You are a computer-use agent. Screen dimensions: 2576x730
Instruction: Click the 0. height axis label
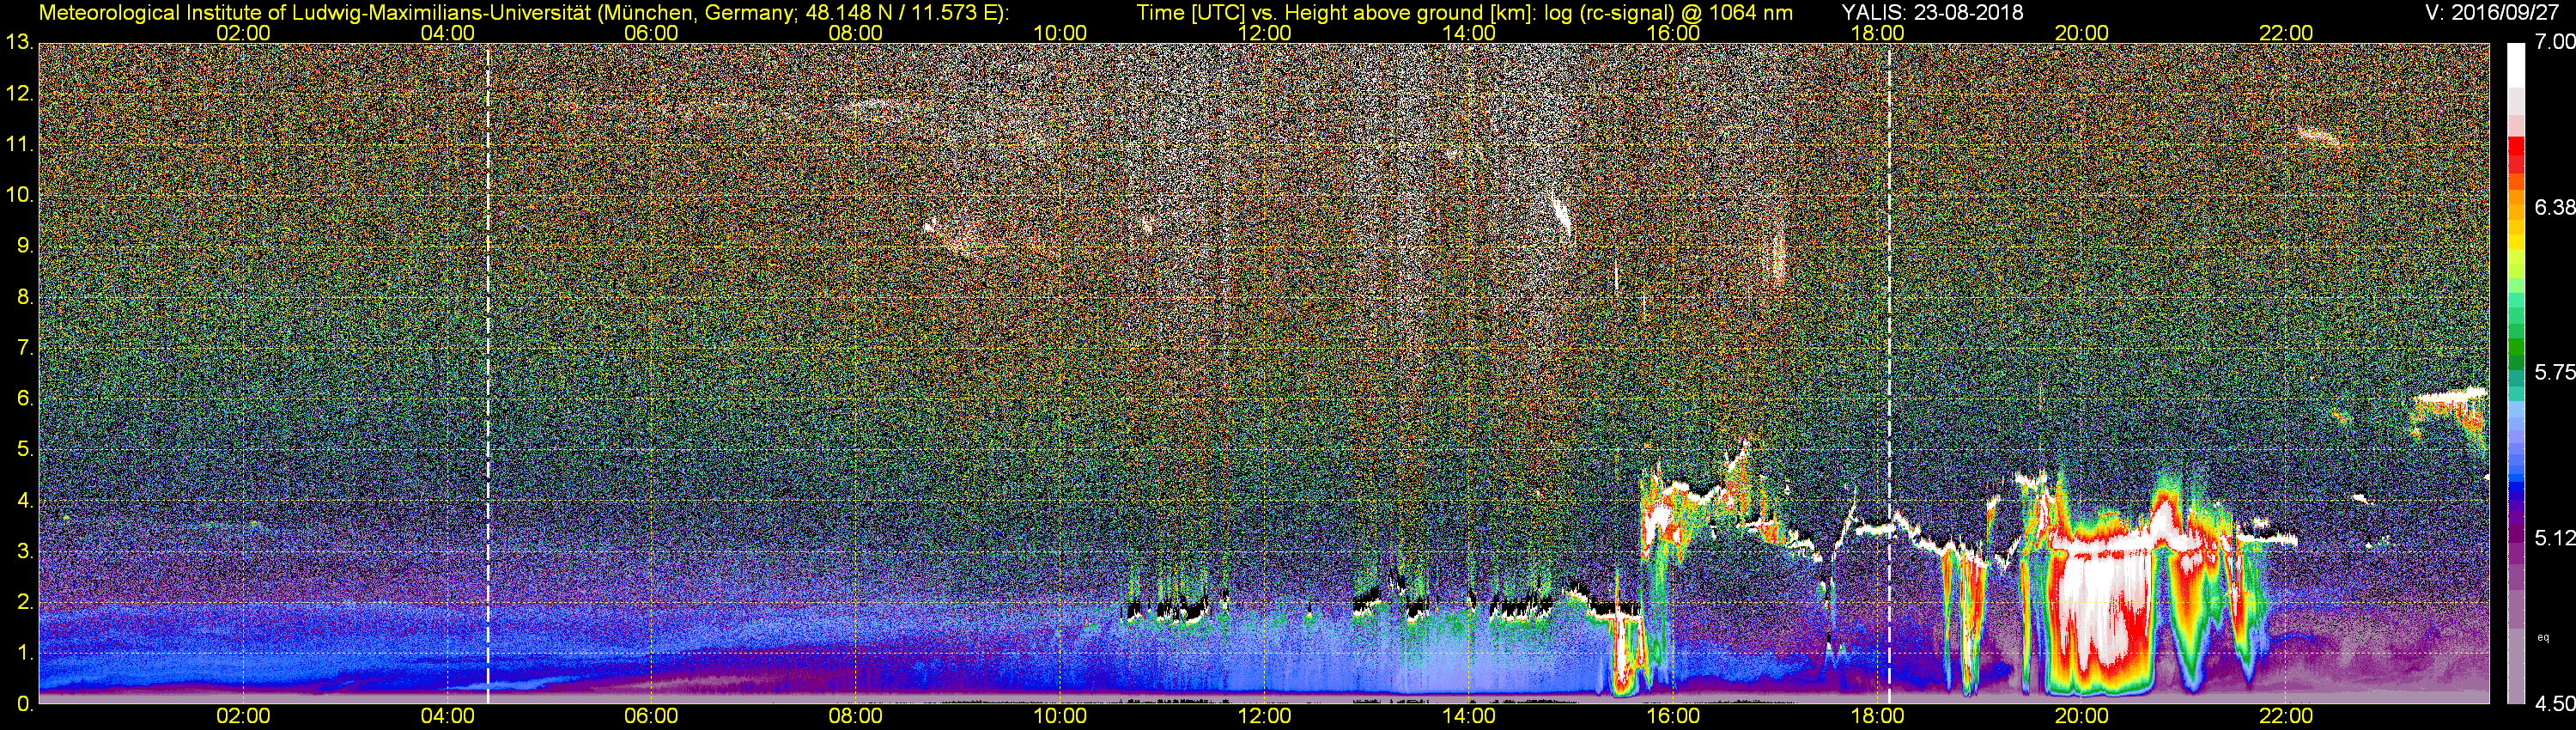tap(25, 704)
